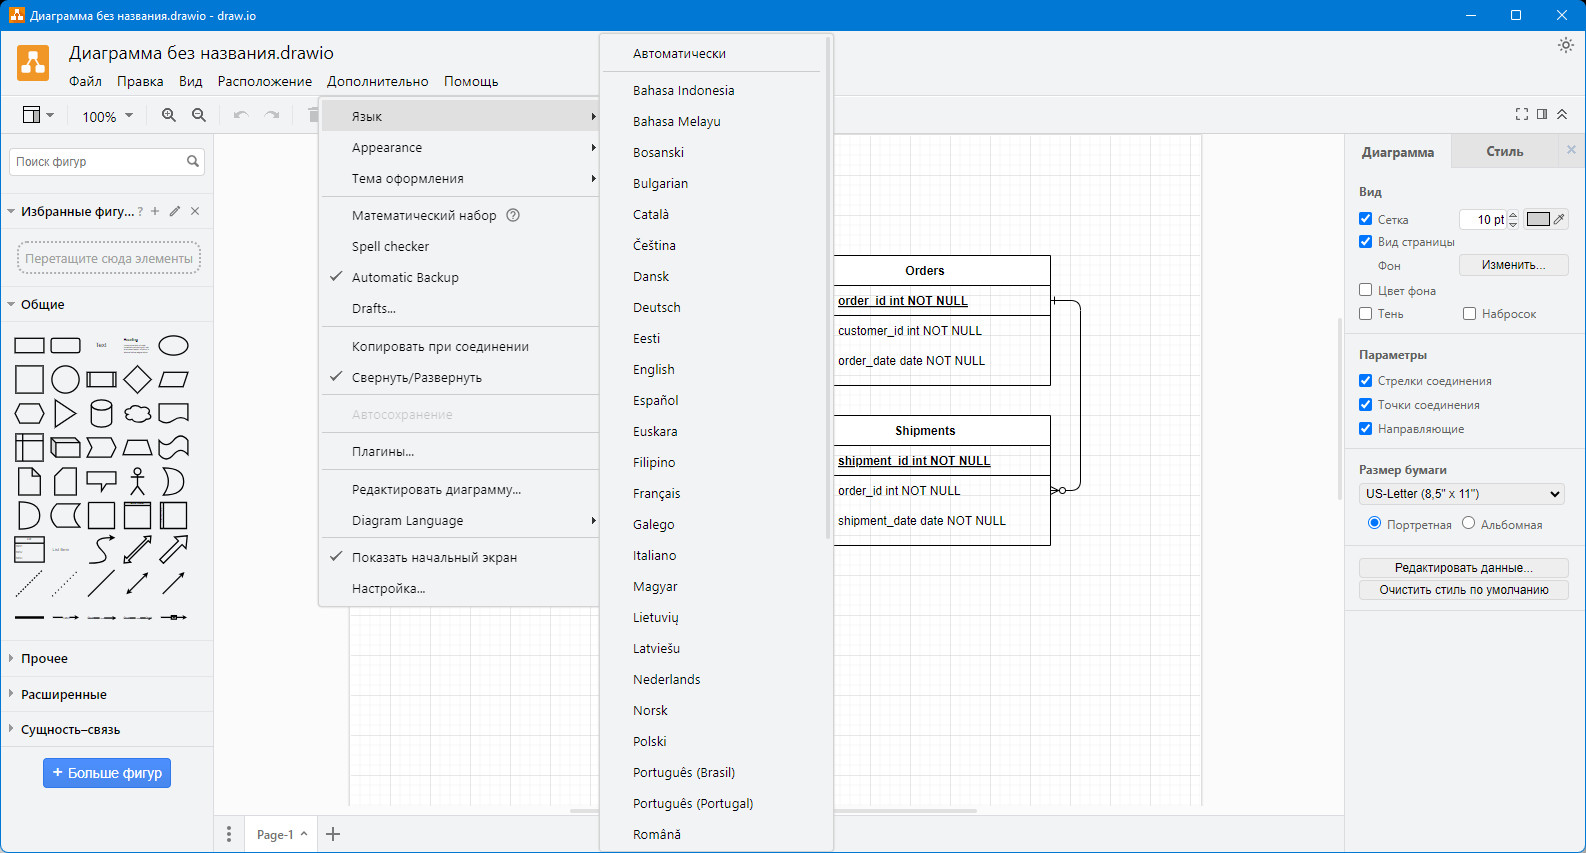This screenshot has height=853, width=1586.
Task: Select the actor stick figure shape
Action: [138, 482]
